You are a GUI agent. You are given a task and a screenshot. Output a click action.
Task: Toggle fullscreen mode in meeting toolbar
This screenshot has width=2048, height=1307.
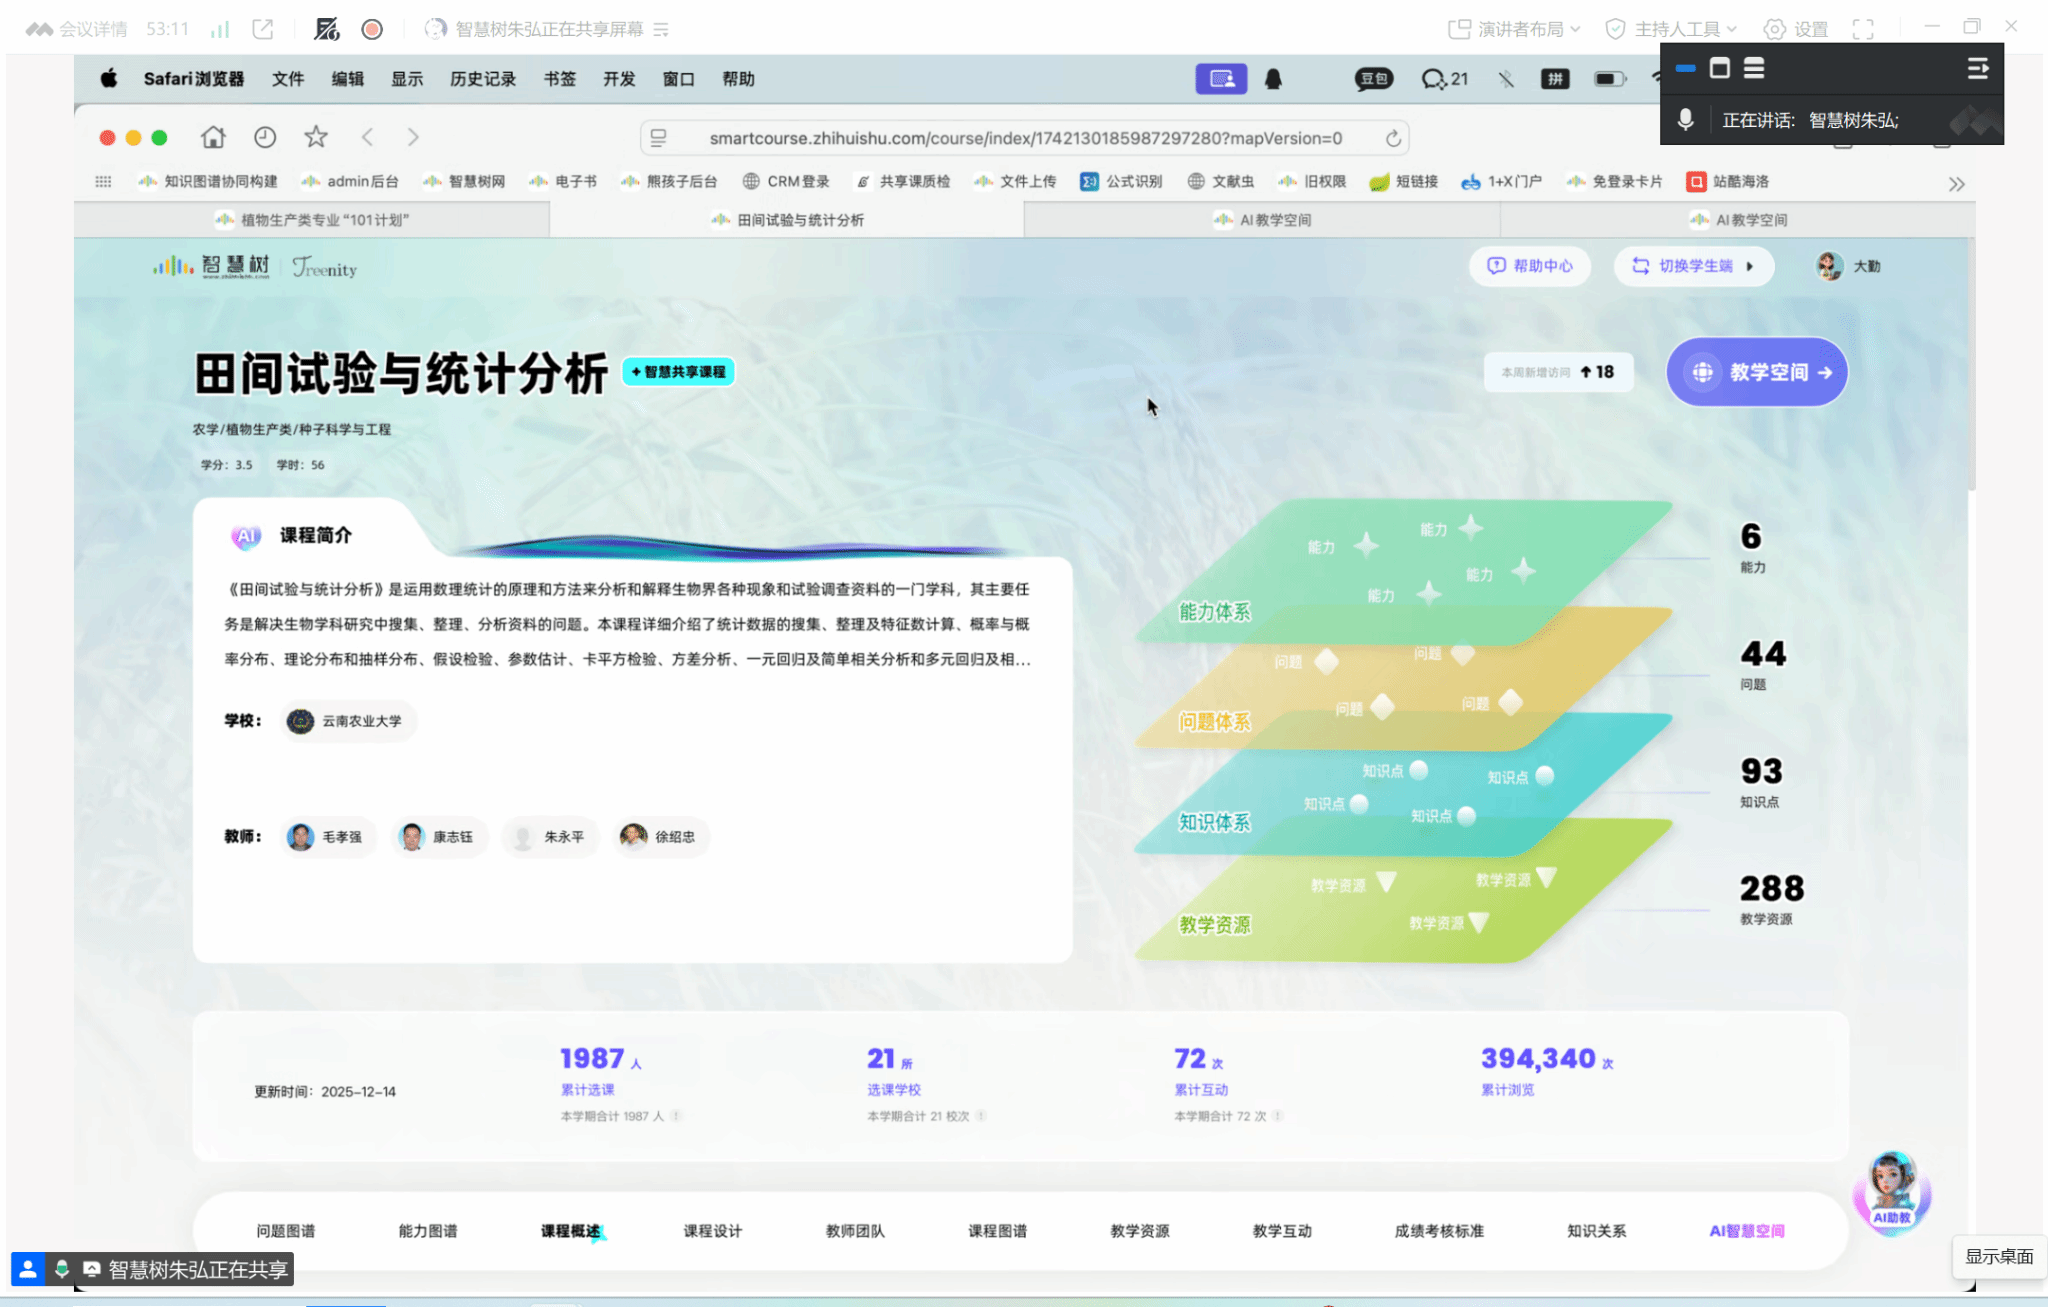click(x=1863, y=29)
